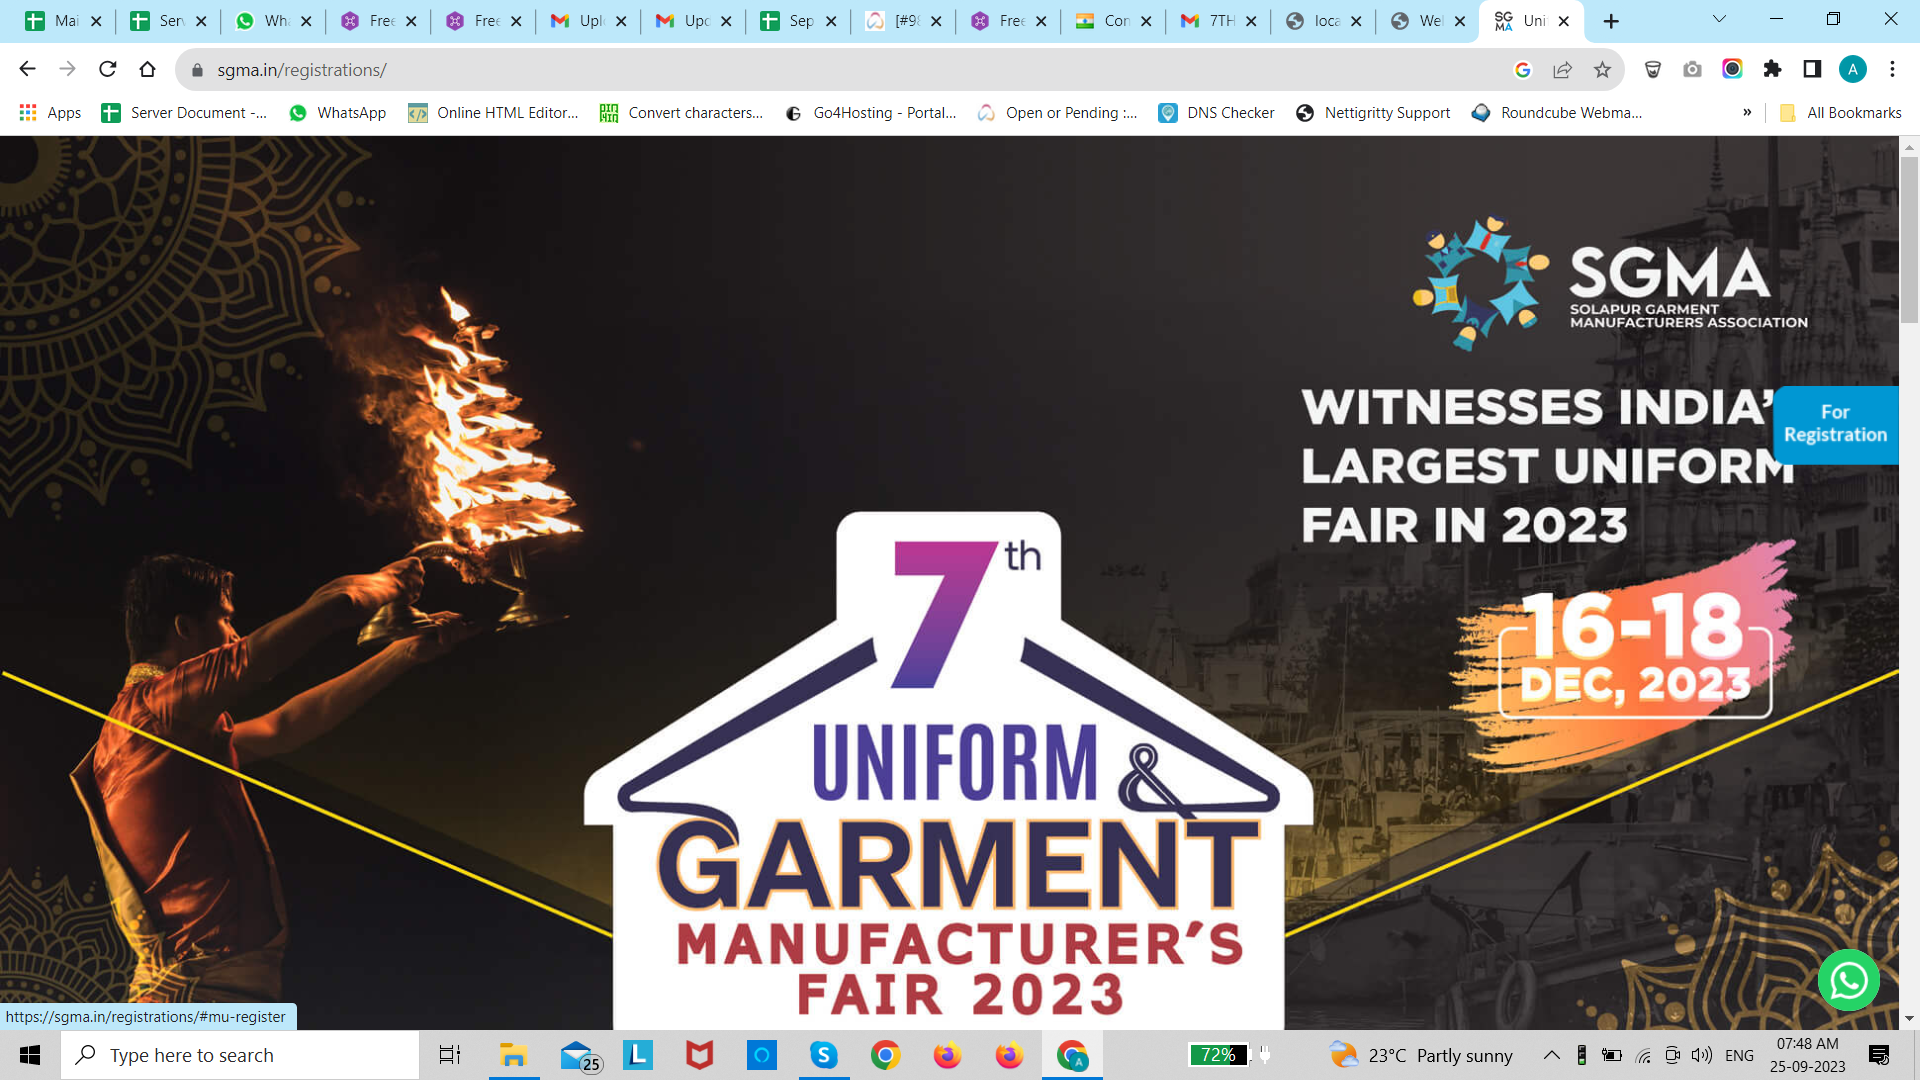The width and height of the screenshot is (1920, 1080).
Task: Open the WhatsApp chat floating button
Action: pos(1848,980)
